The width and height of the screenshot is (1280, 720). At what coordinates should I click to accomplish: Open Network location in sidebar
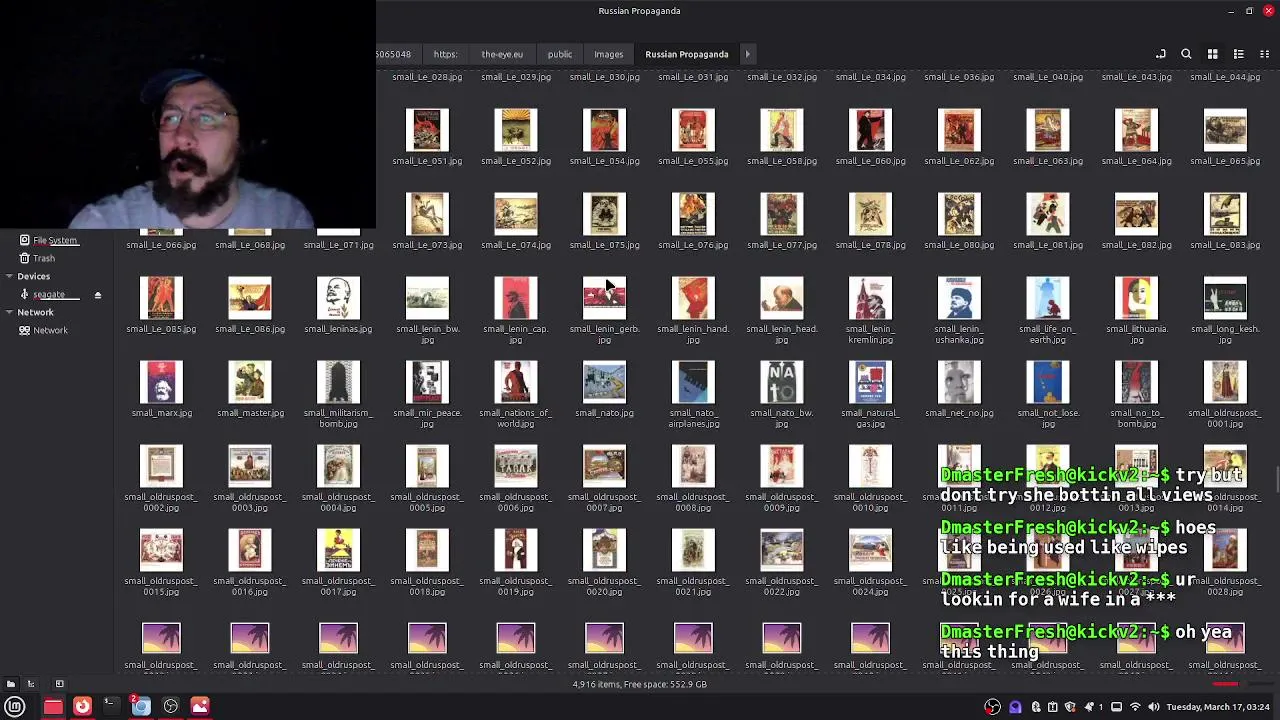50,330
